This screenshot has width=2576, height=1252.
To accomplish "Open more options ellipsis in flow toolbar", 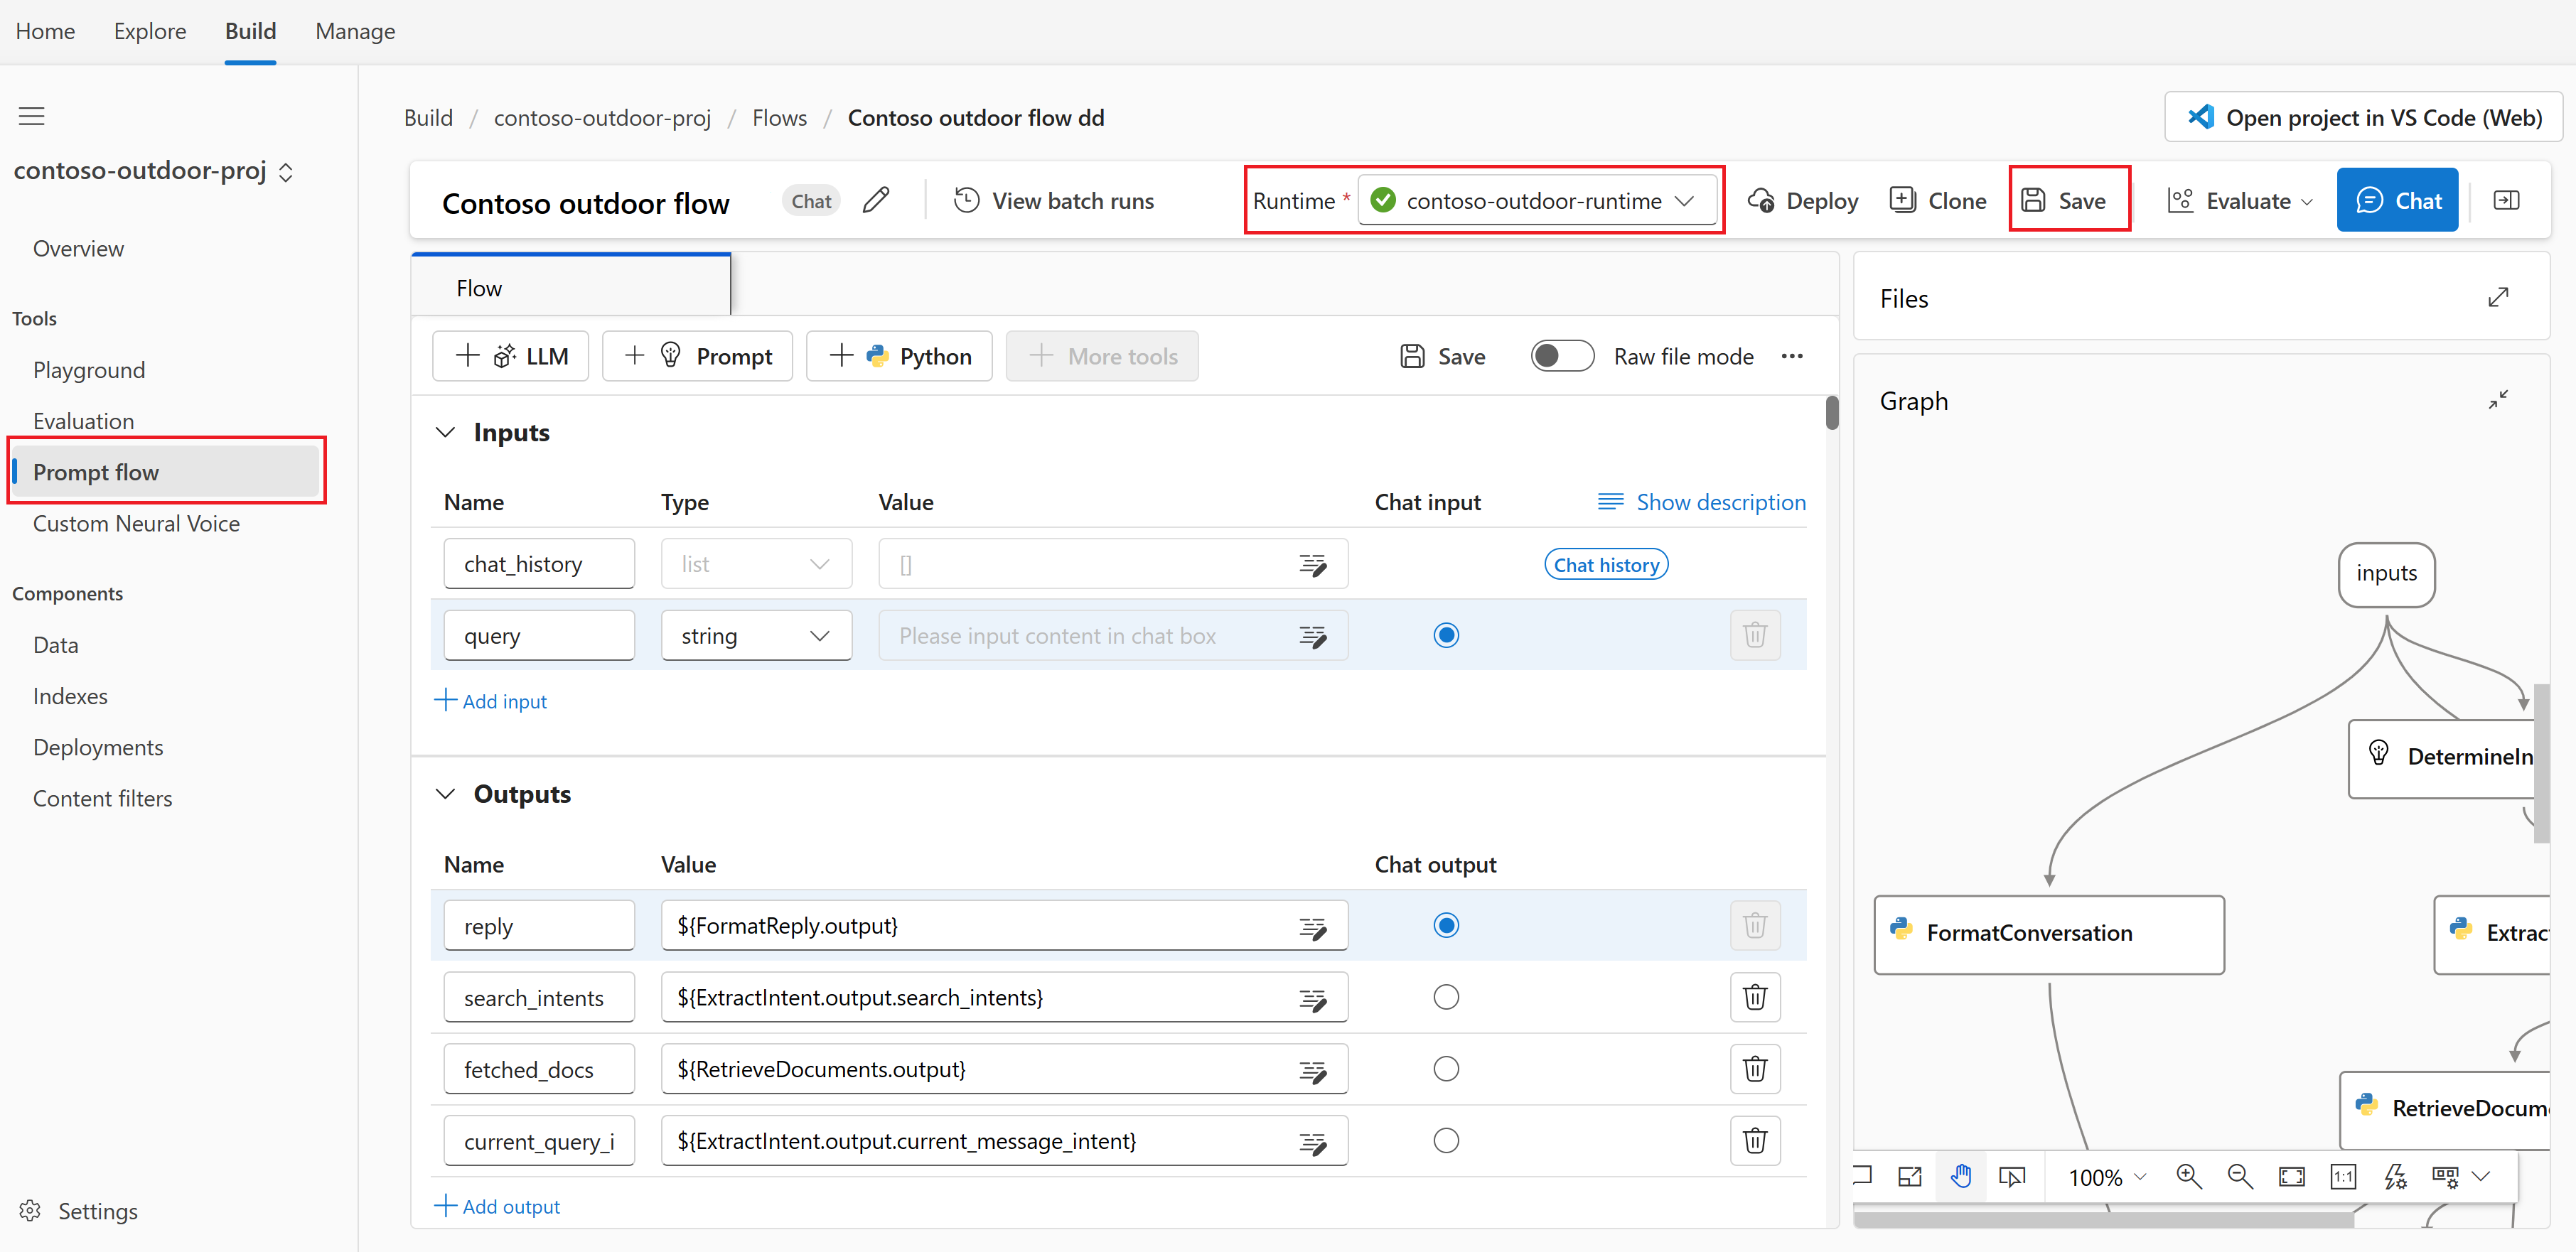I will tap(1792, 356).
